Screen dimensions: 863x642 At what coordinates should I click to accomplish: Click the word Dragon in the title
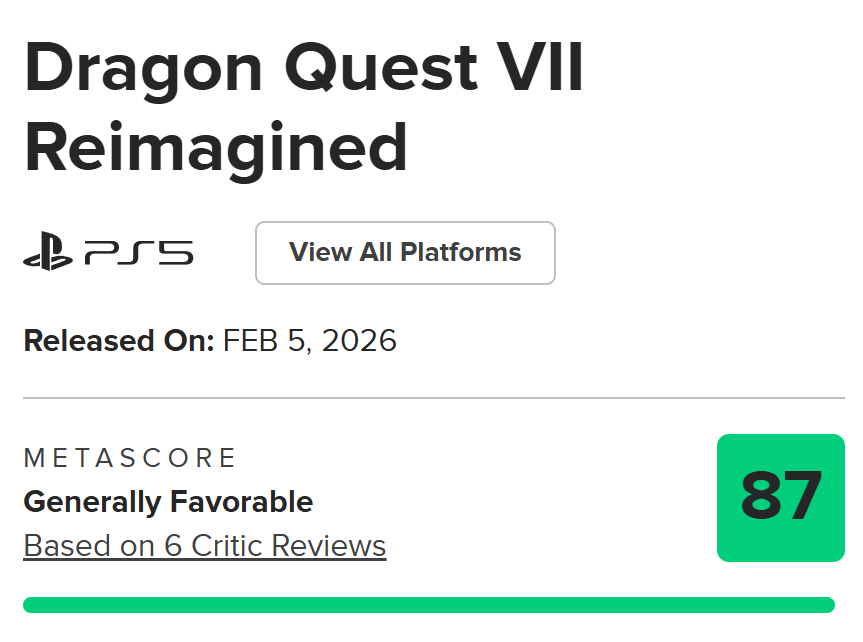[142, 69]
